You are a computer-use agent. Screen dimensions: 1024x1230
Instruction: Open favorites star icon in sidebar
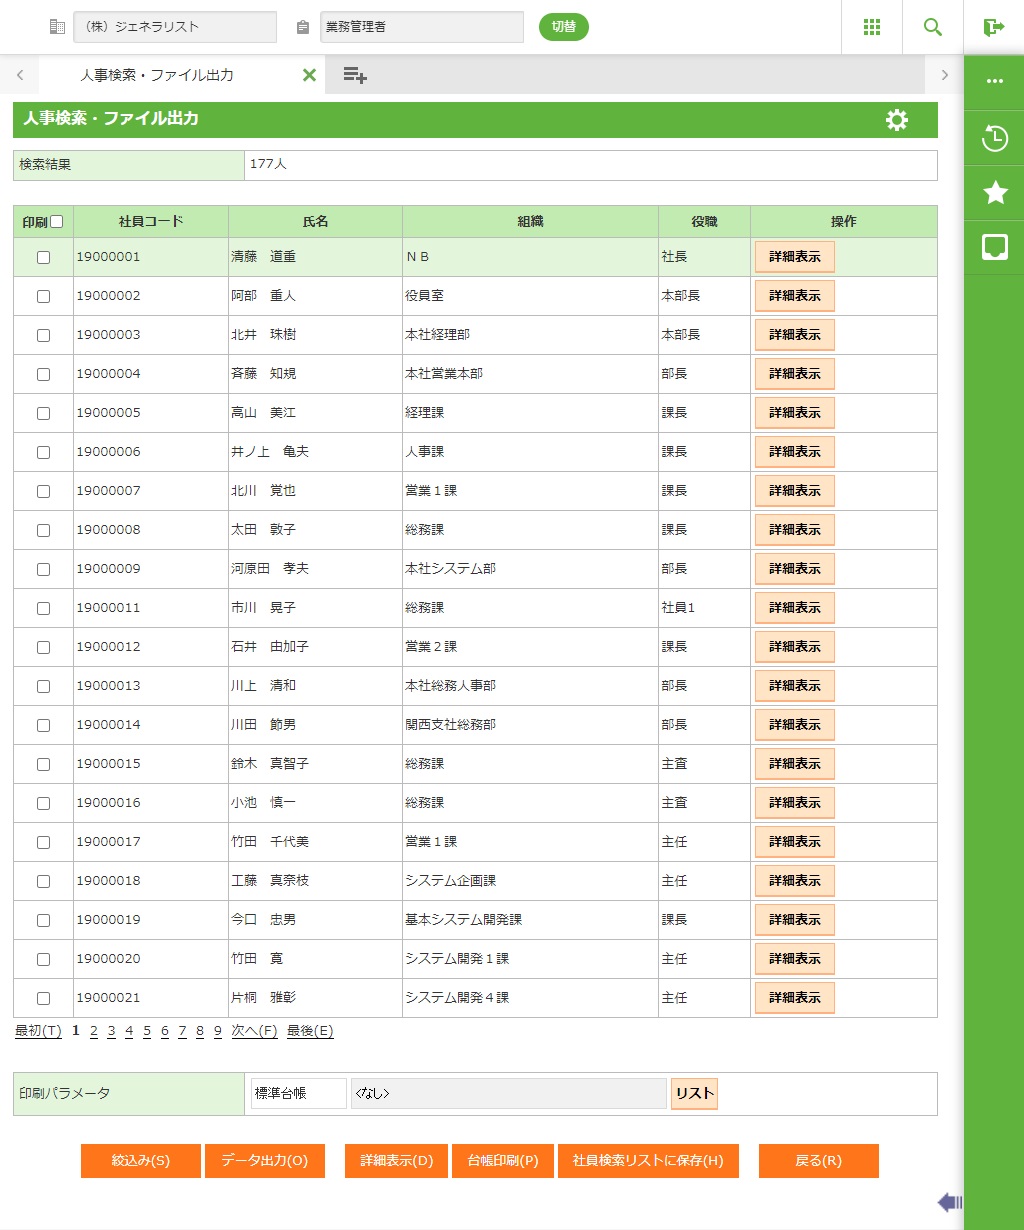point(995,193)
